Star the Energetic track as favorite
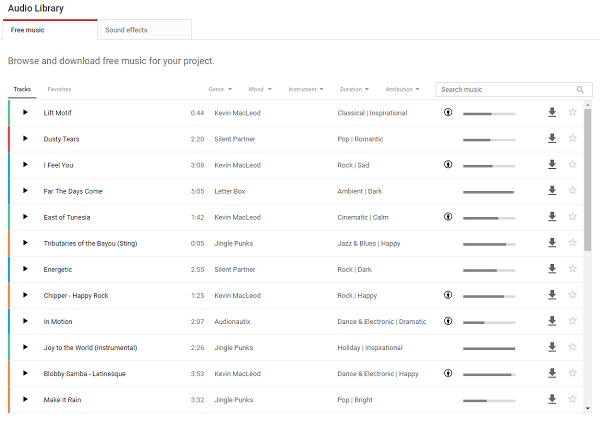Viewport: 600px width, 421px height. [572, 269]
